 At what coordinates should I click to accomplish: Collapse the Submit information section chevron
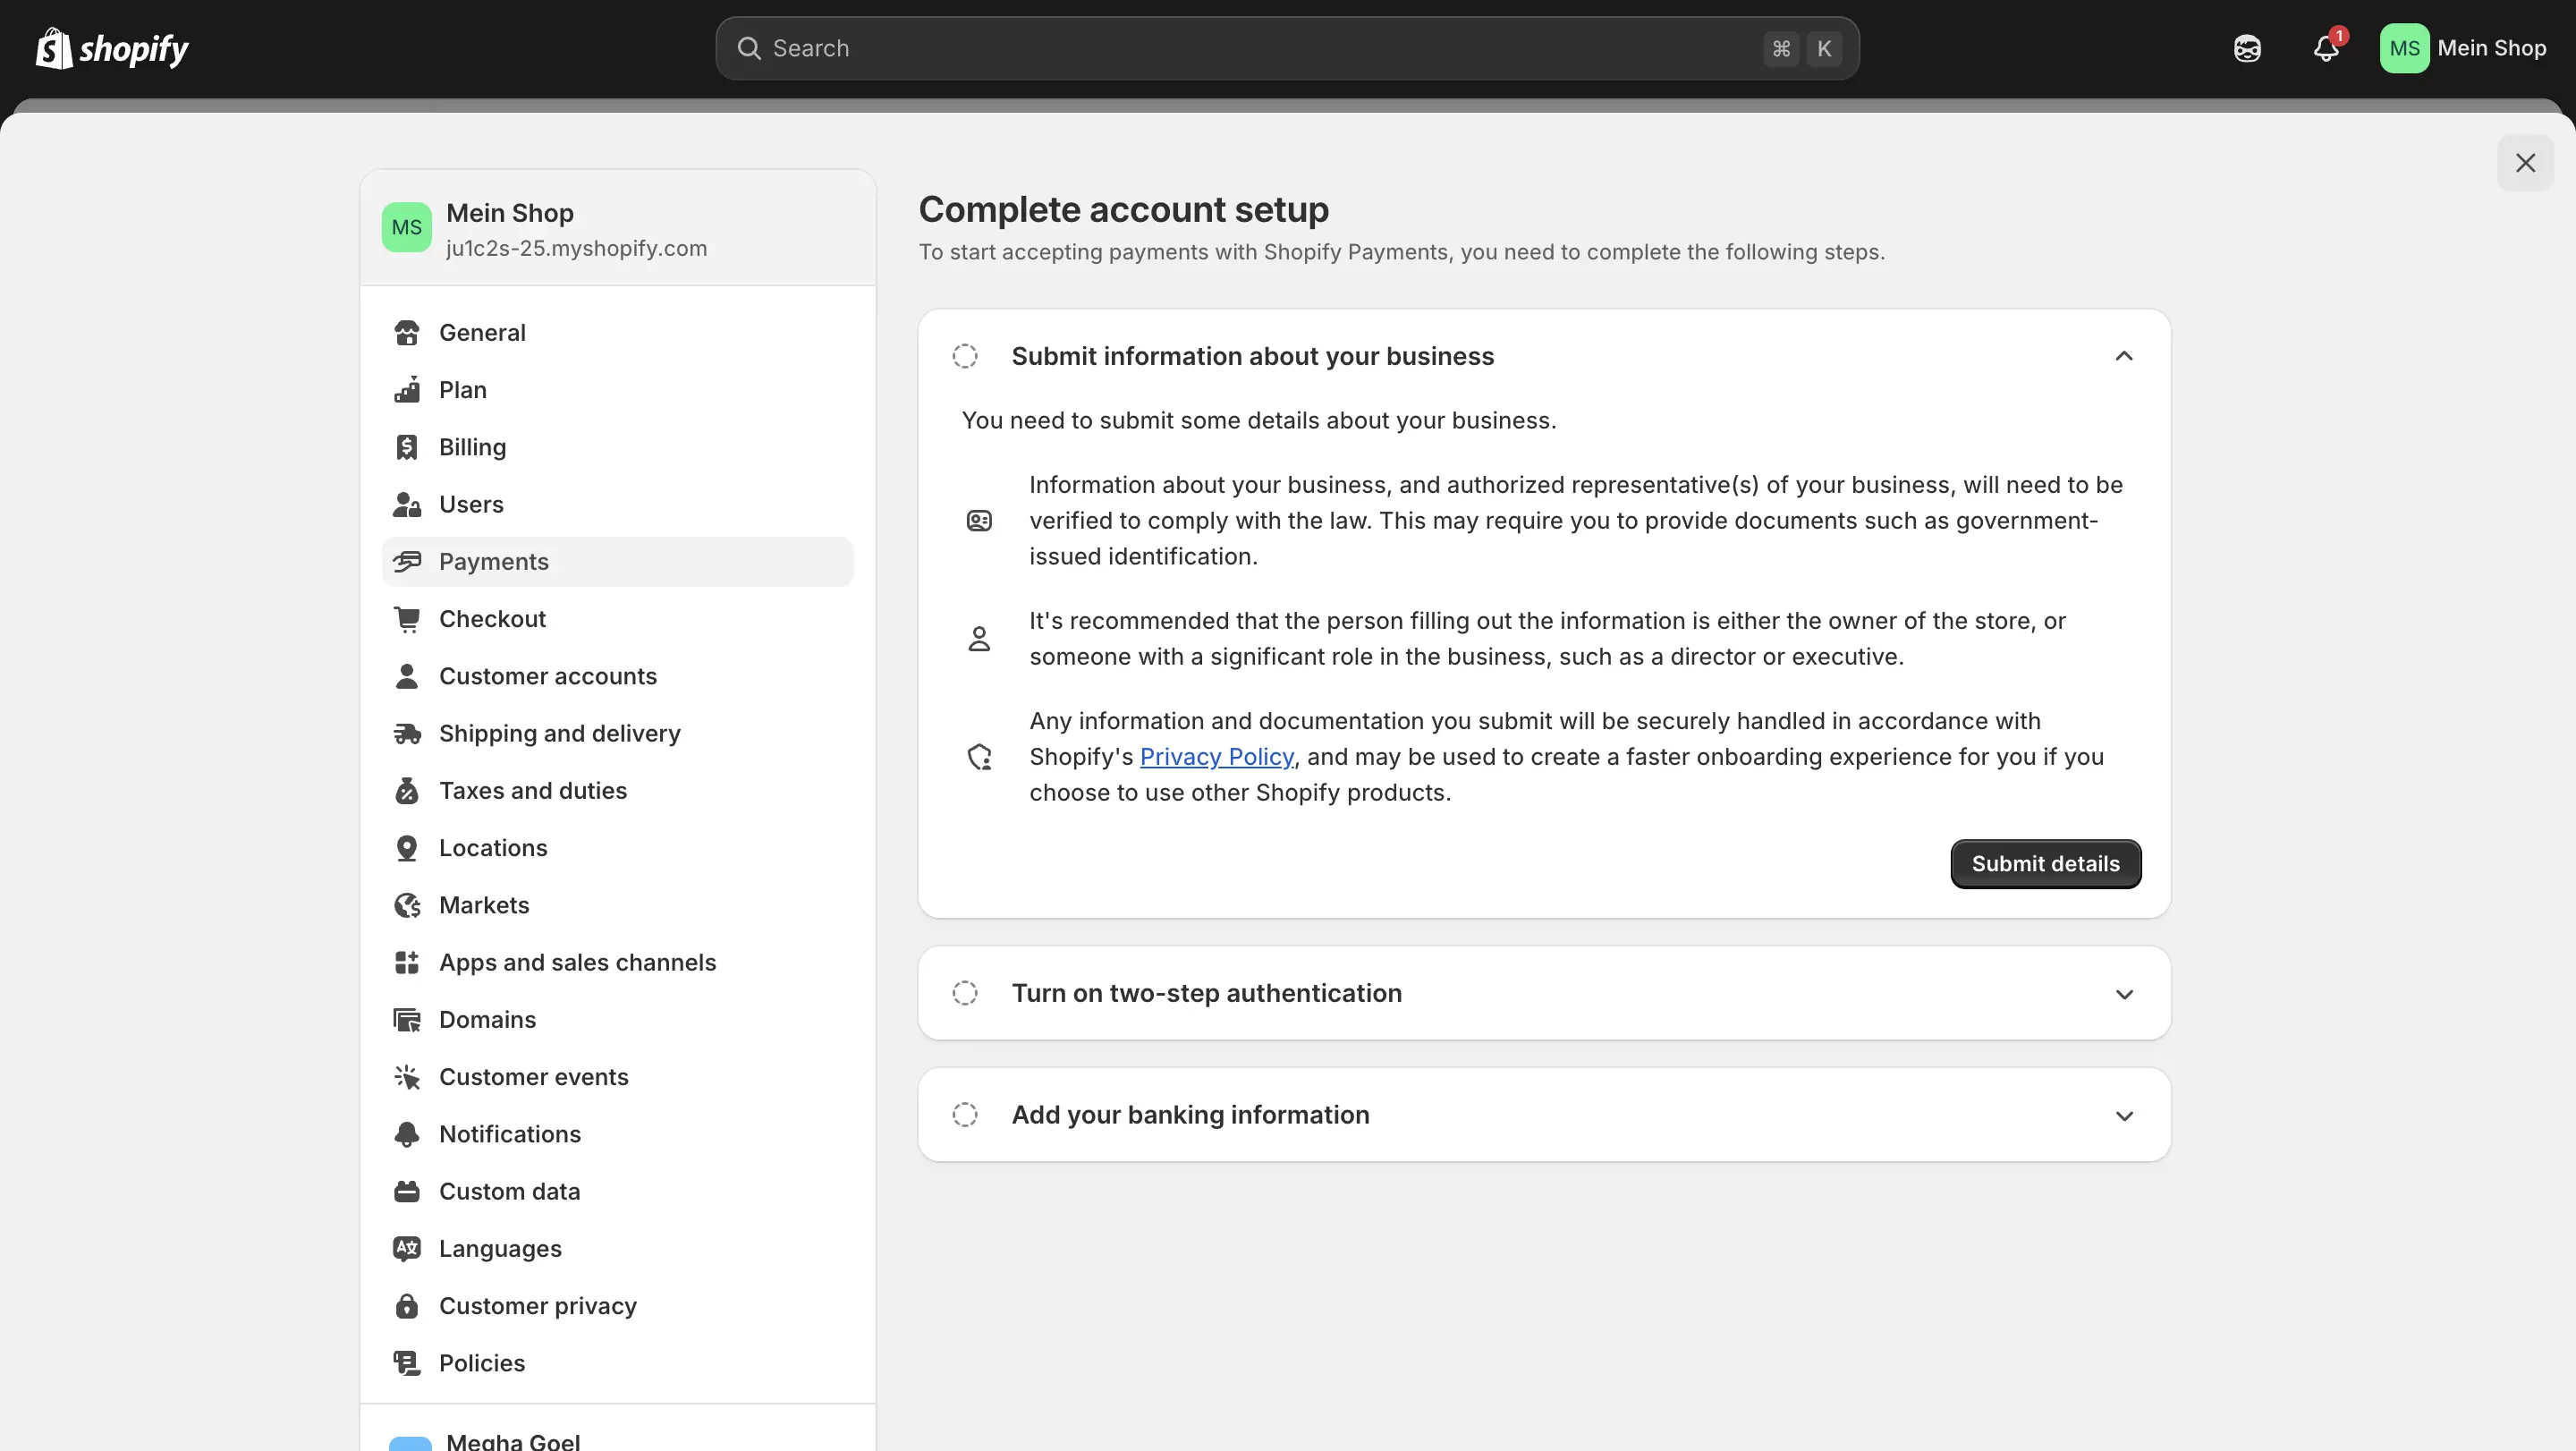[x=2124, y=356]
